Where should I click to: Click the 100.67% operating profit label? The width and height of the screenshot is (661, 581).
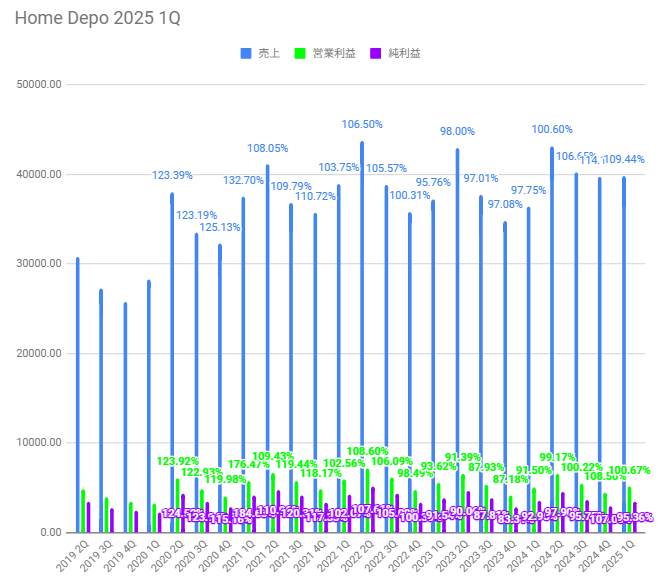(630, 470)
